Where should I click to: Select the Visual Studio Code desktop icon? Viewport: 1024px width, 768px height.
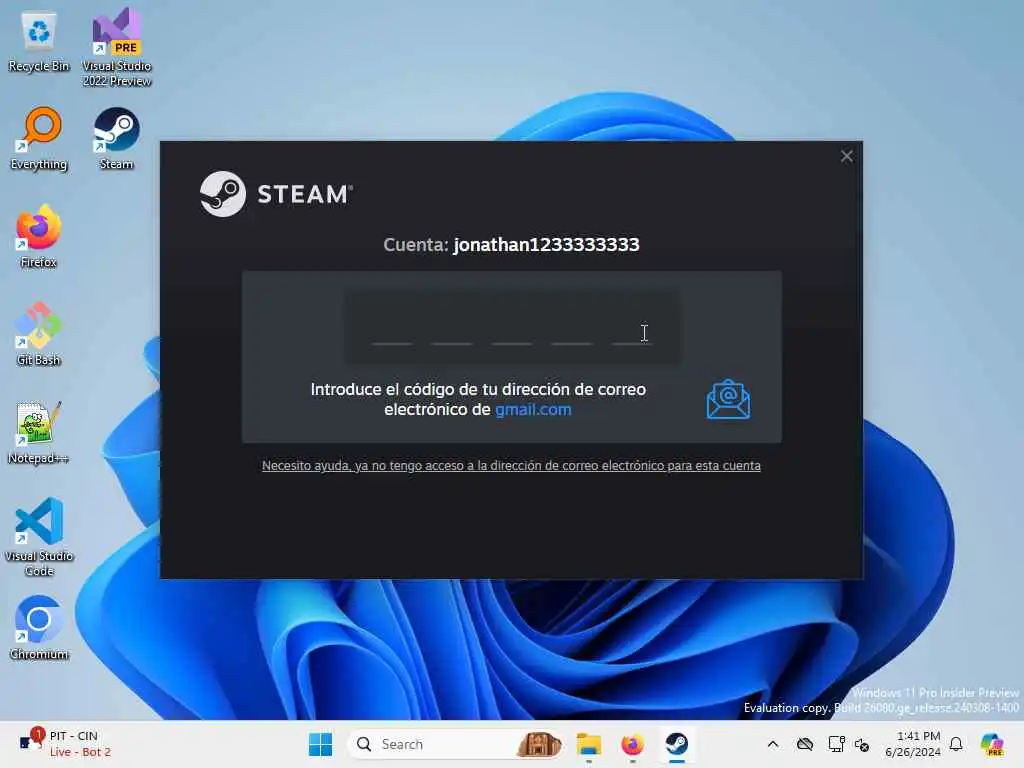click(x=39, y=537)
